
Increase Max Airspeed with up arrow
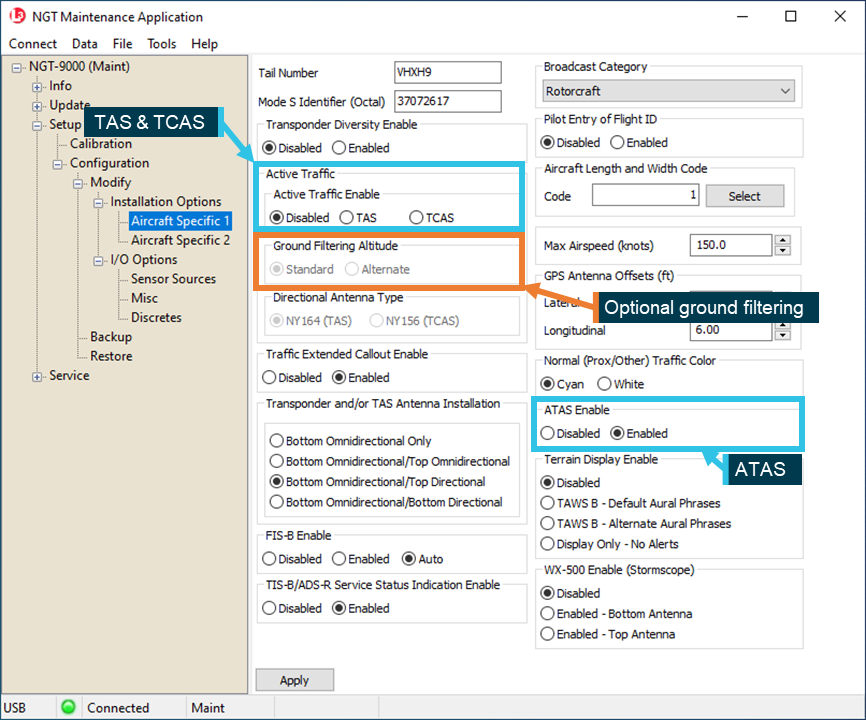782,240
